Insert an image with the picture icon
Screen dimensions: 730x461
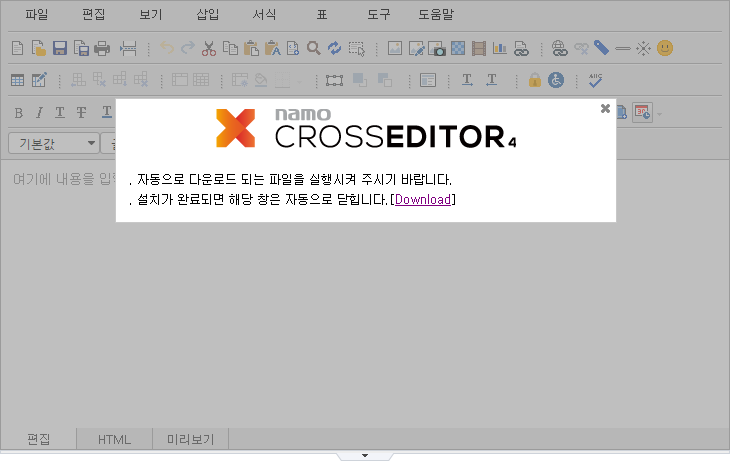(395, 48)
